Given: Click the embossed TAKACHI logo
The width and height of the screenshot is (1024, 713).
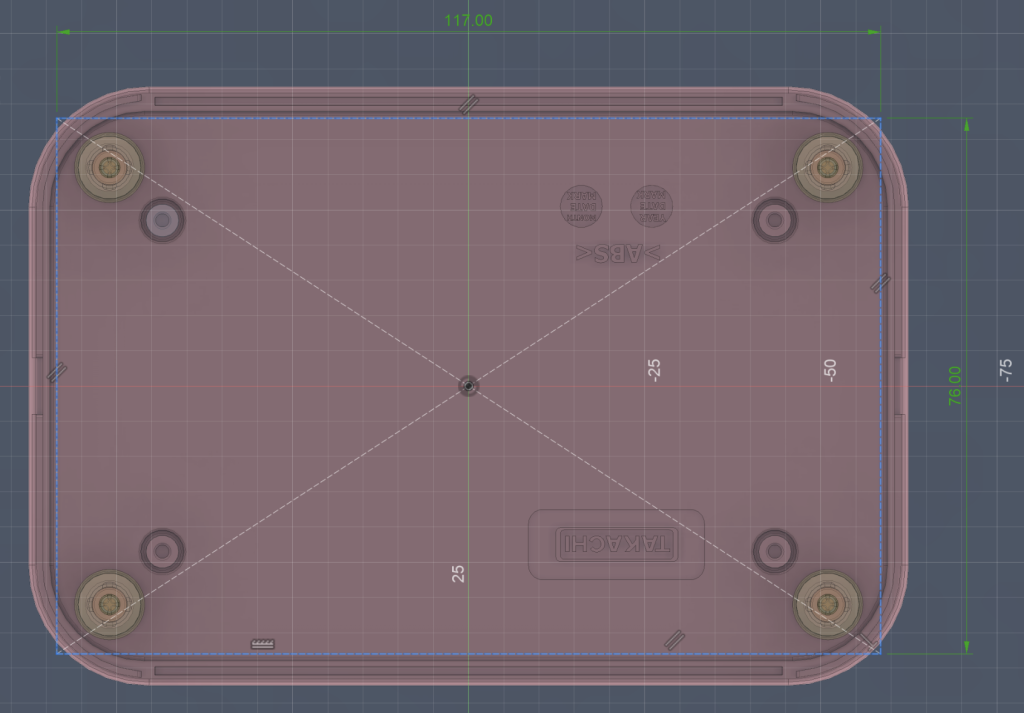Looking at the screenshot, I should 616,544.
